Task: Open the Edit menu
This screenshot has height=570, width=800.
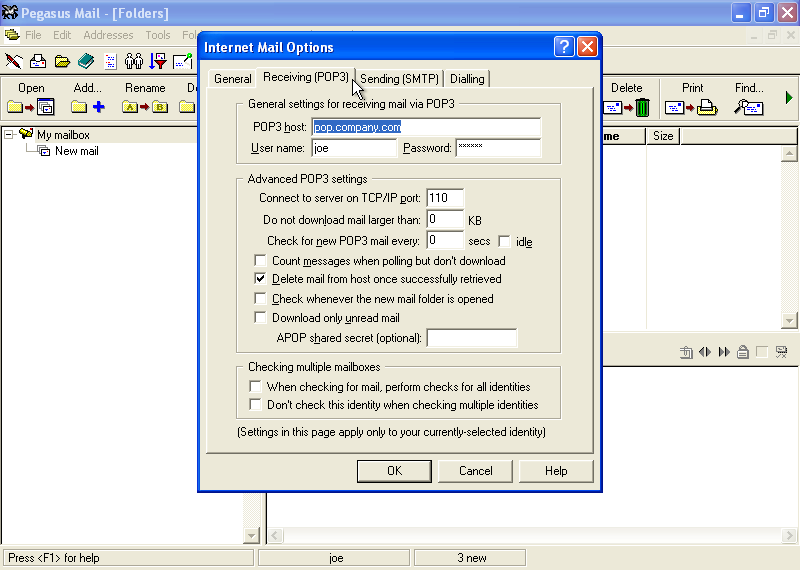Action: [62, 35]
